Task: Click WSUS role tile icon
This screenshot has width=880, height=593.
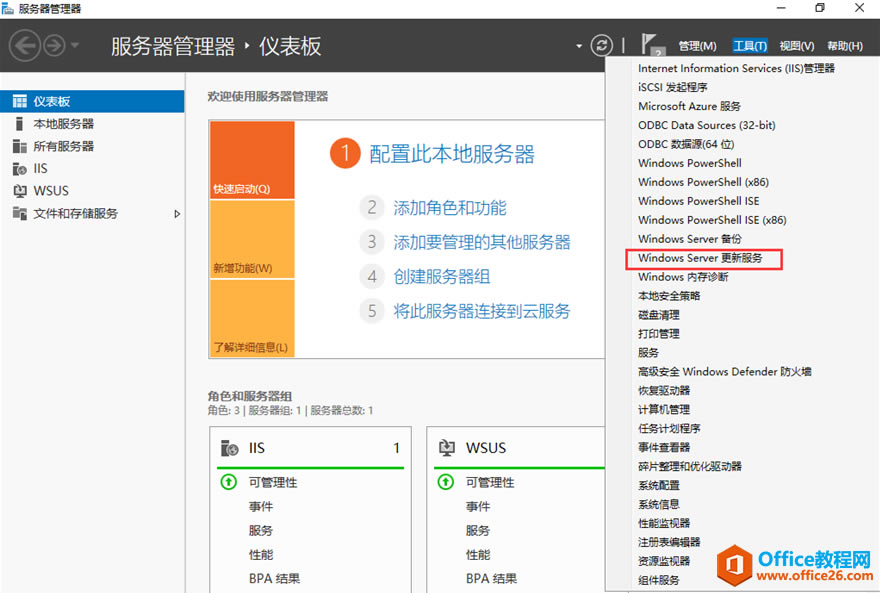Action: pyautogui.click(x=447, y=448)
